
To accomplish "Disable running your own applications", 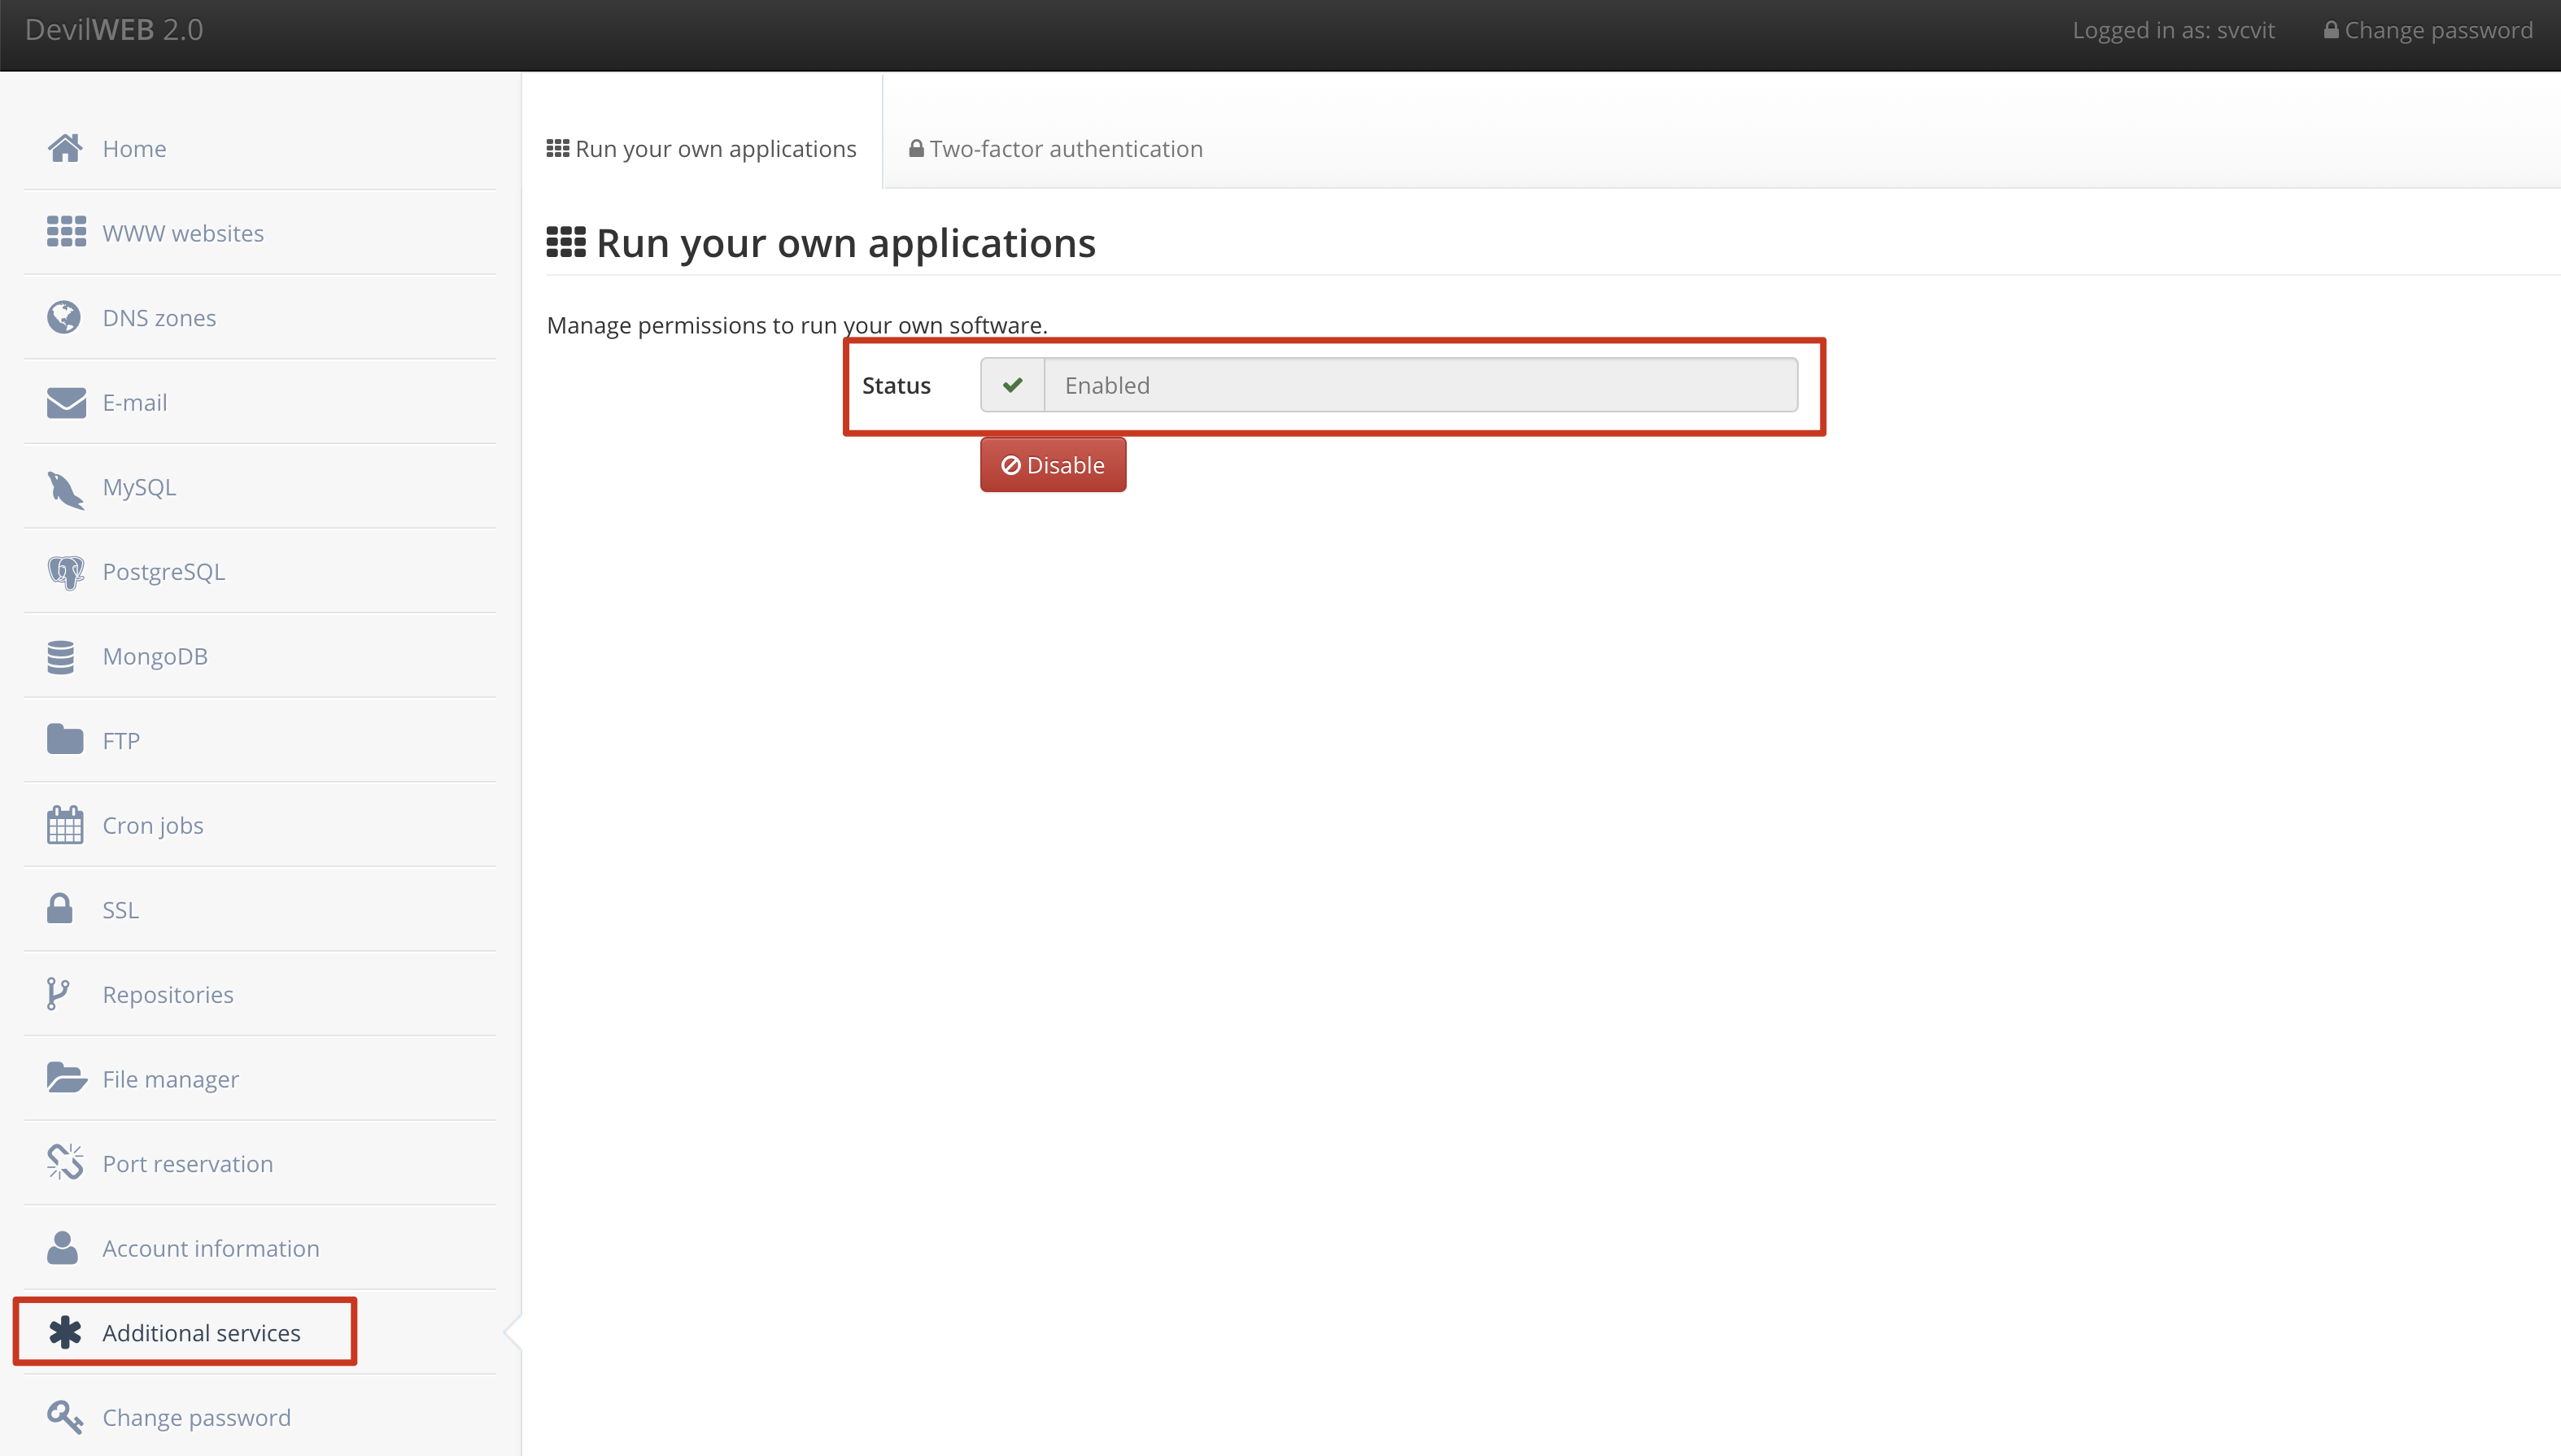I will tap(1052, 464).
